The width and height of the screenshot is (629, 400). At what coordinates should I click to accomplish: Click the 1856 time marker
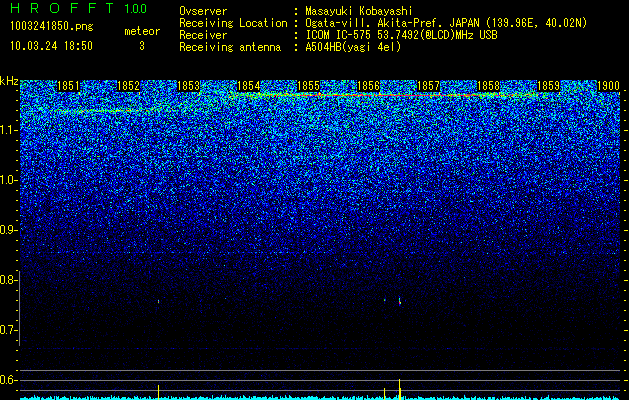pyautogui.click(x=368, y=86)
